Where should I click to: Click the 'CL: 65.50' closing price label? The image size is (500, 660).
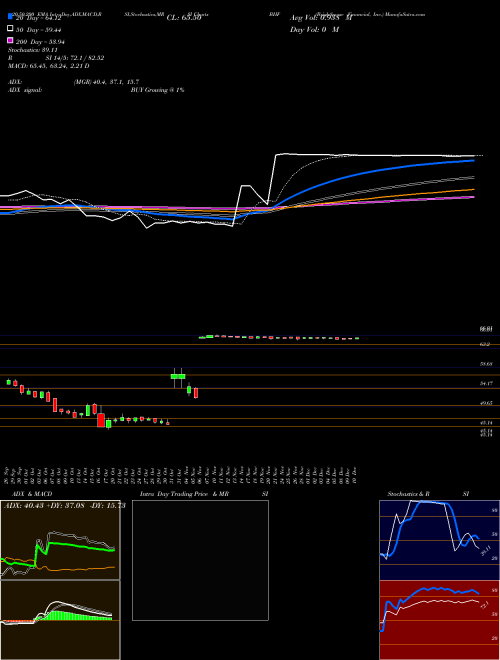coord(184,18)
